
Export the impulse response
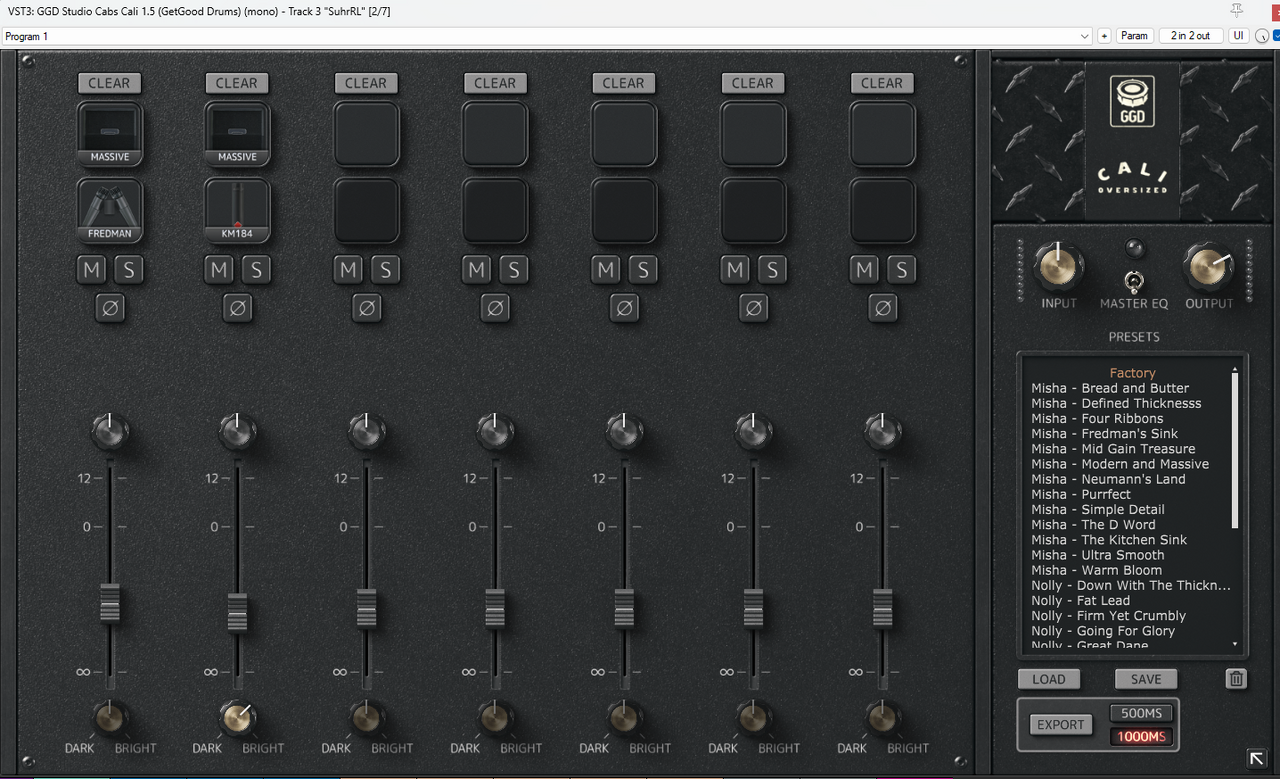point(1061,725)
